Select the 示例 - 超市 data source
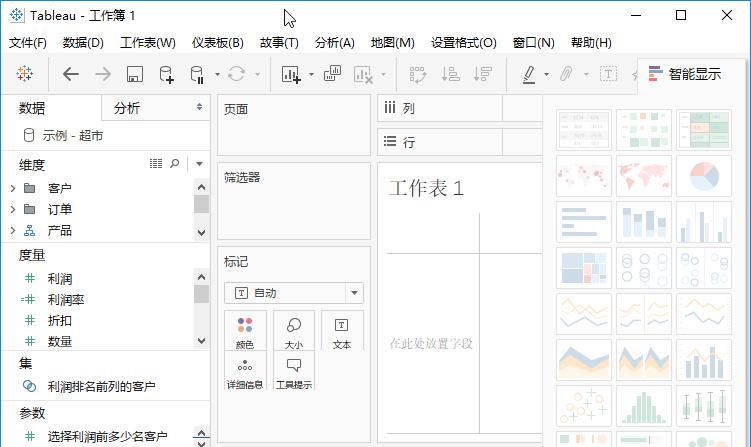751x447 pixels. 63,136
